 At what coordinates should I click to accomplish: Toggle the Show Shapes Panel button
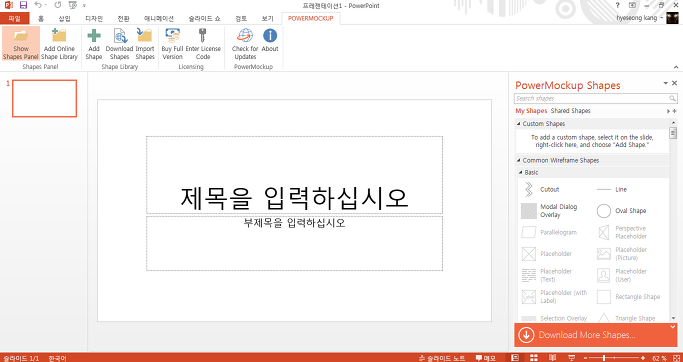click(x=21, y=44)
